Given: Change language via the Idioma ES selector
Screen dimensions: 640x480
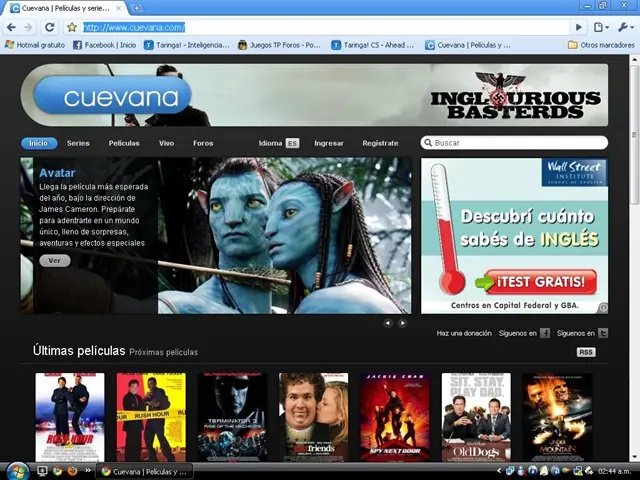Looking at the screenshot, I should (279, 143).
